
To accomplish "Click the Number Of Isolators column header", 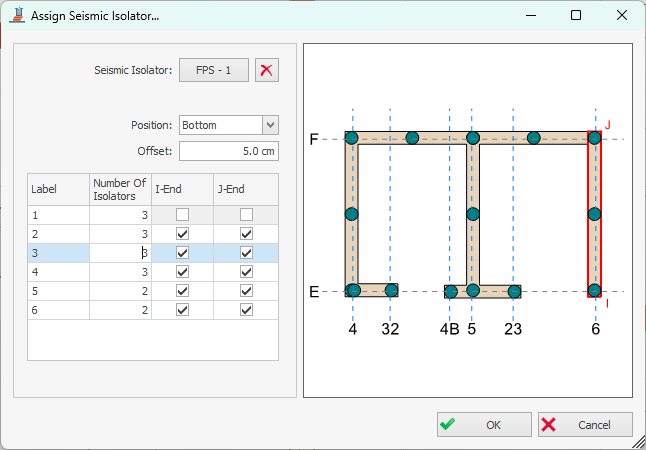I will (x=120, y=188).
